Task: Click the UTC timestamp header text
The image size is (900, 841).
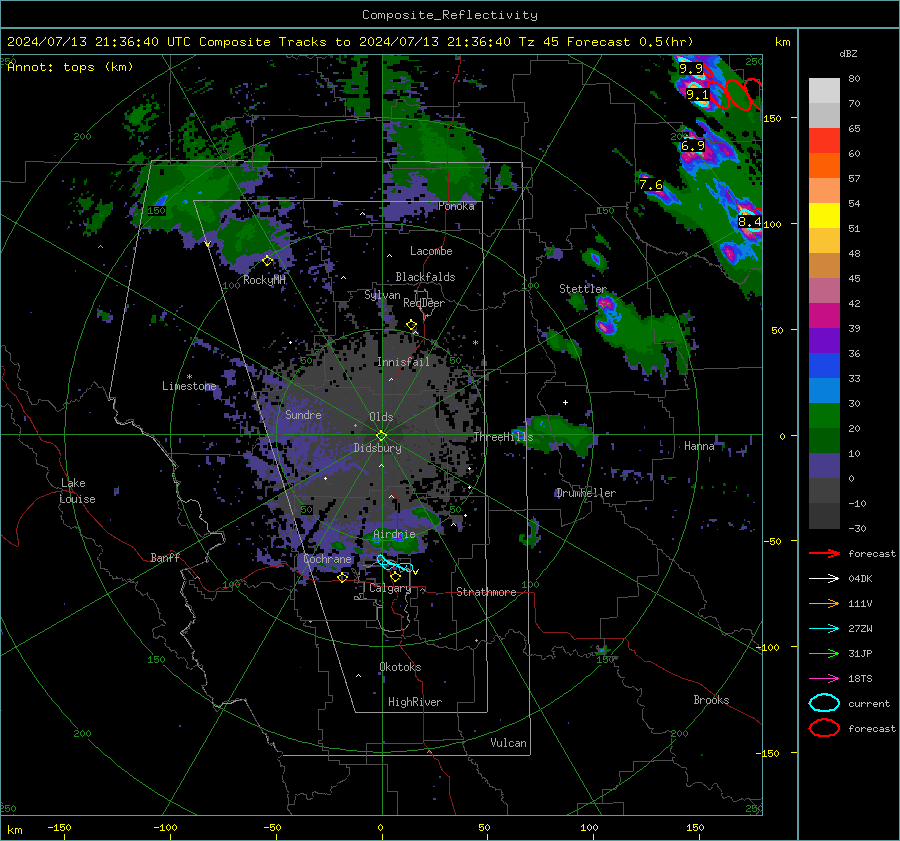Action: 350,42
